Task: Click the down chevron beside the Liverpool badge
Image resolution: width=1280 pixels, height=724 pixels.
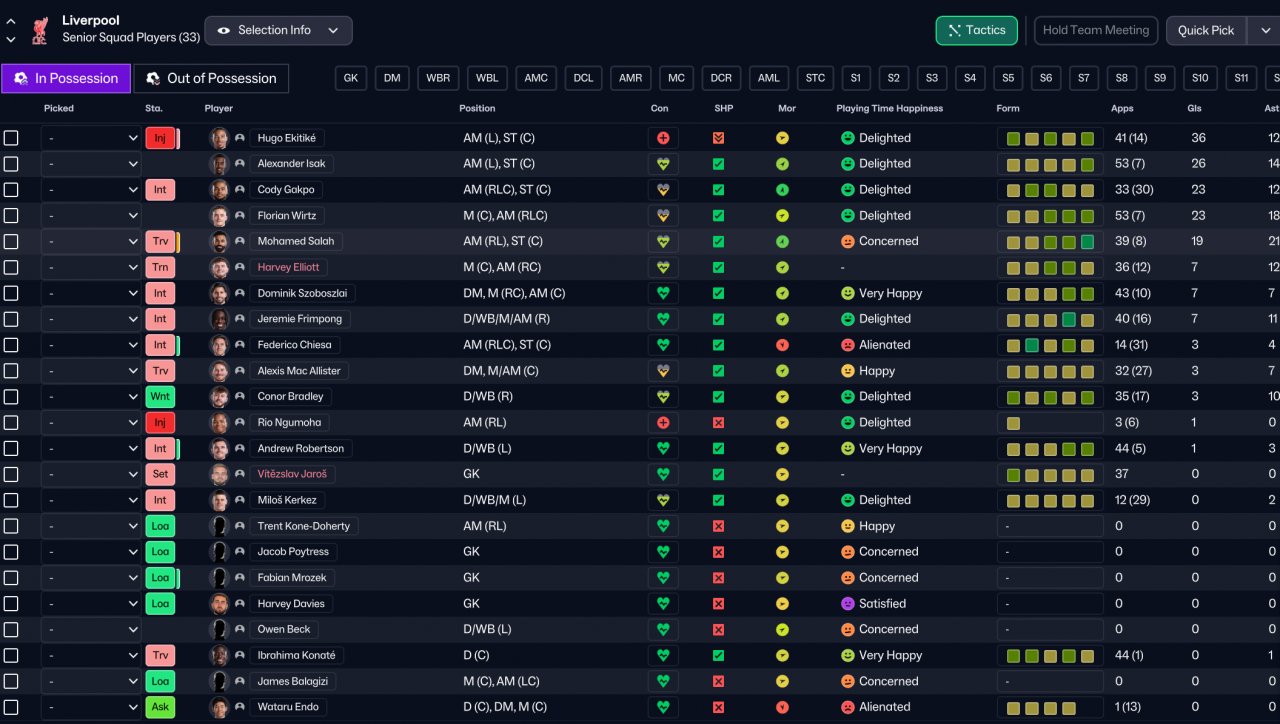Action: pos(11,40)
